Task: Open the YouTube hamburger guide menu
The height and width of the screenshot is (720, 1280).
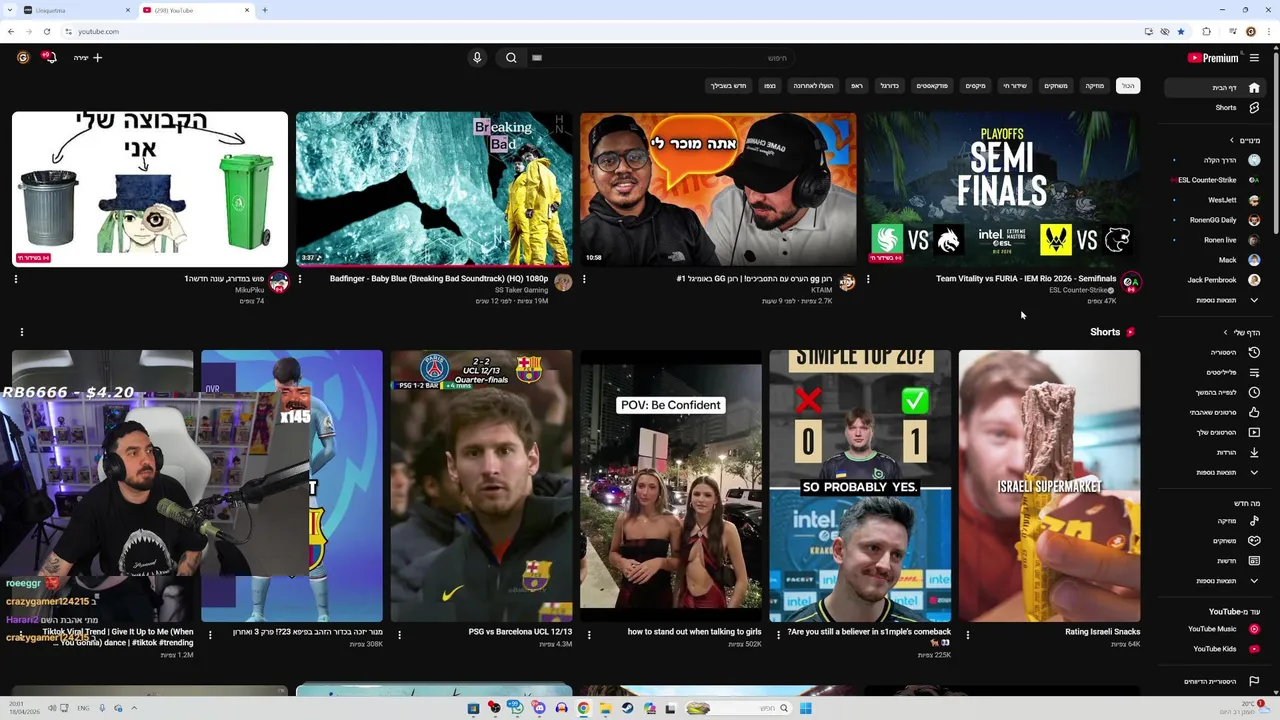Action: [x=1254, y=58]
